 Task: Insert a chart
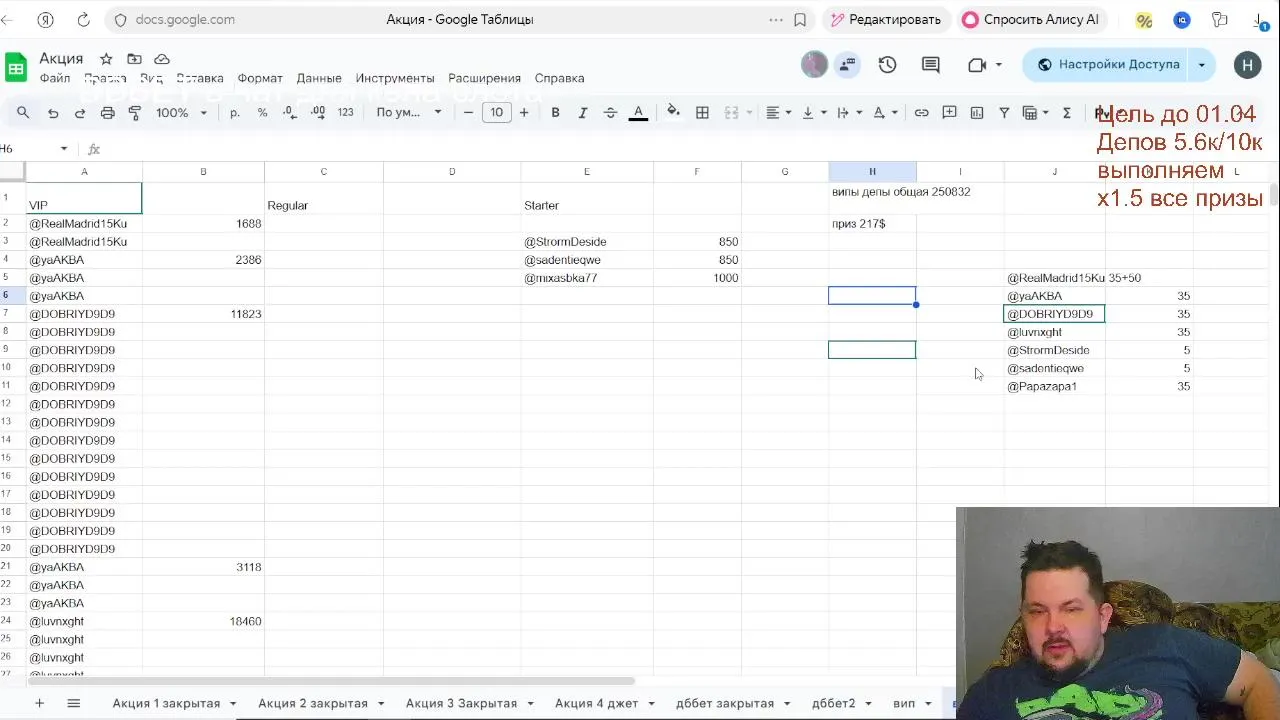coord(977,113)
